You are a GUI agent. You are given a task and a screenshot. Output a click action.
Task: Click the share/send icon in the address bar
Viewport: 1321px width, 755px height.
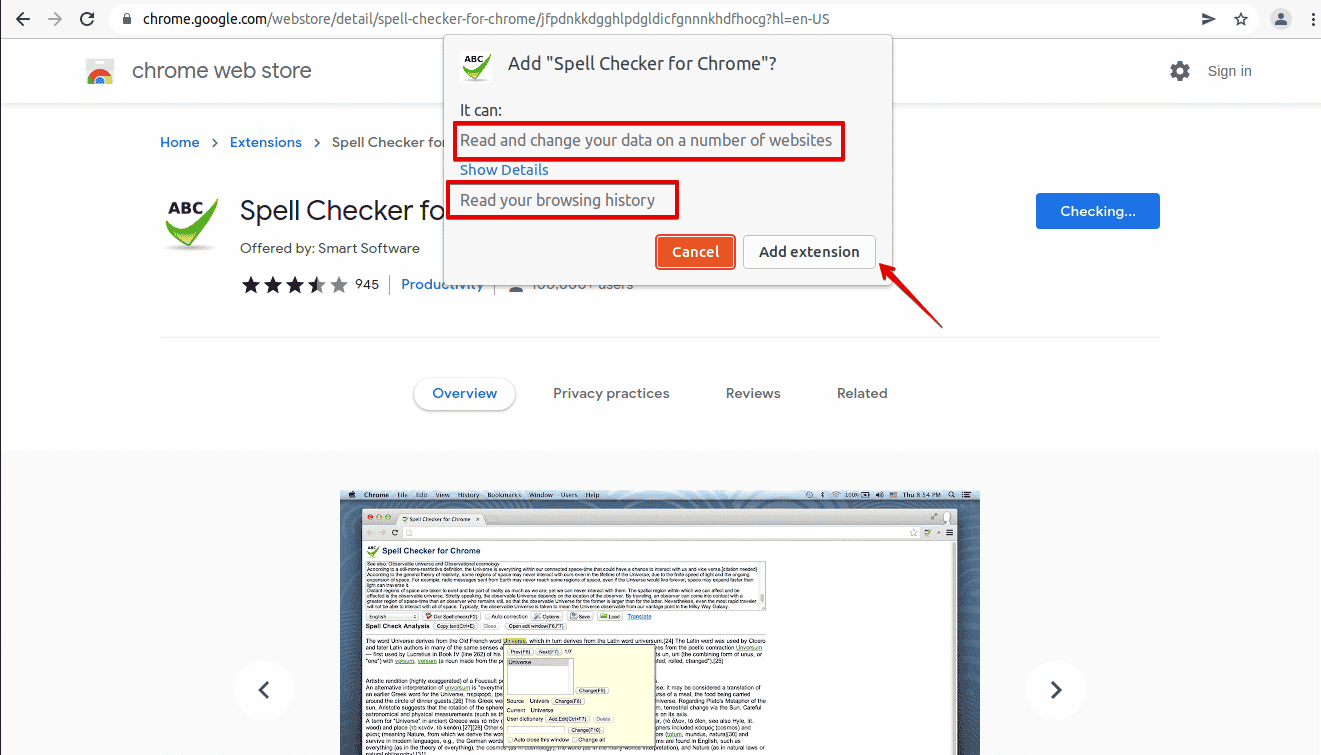[1208, 19]
